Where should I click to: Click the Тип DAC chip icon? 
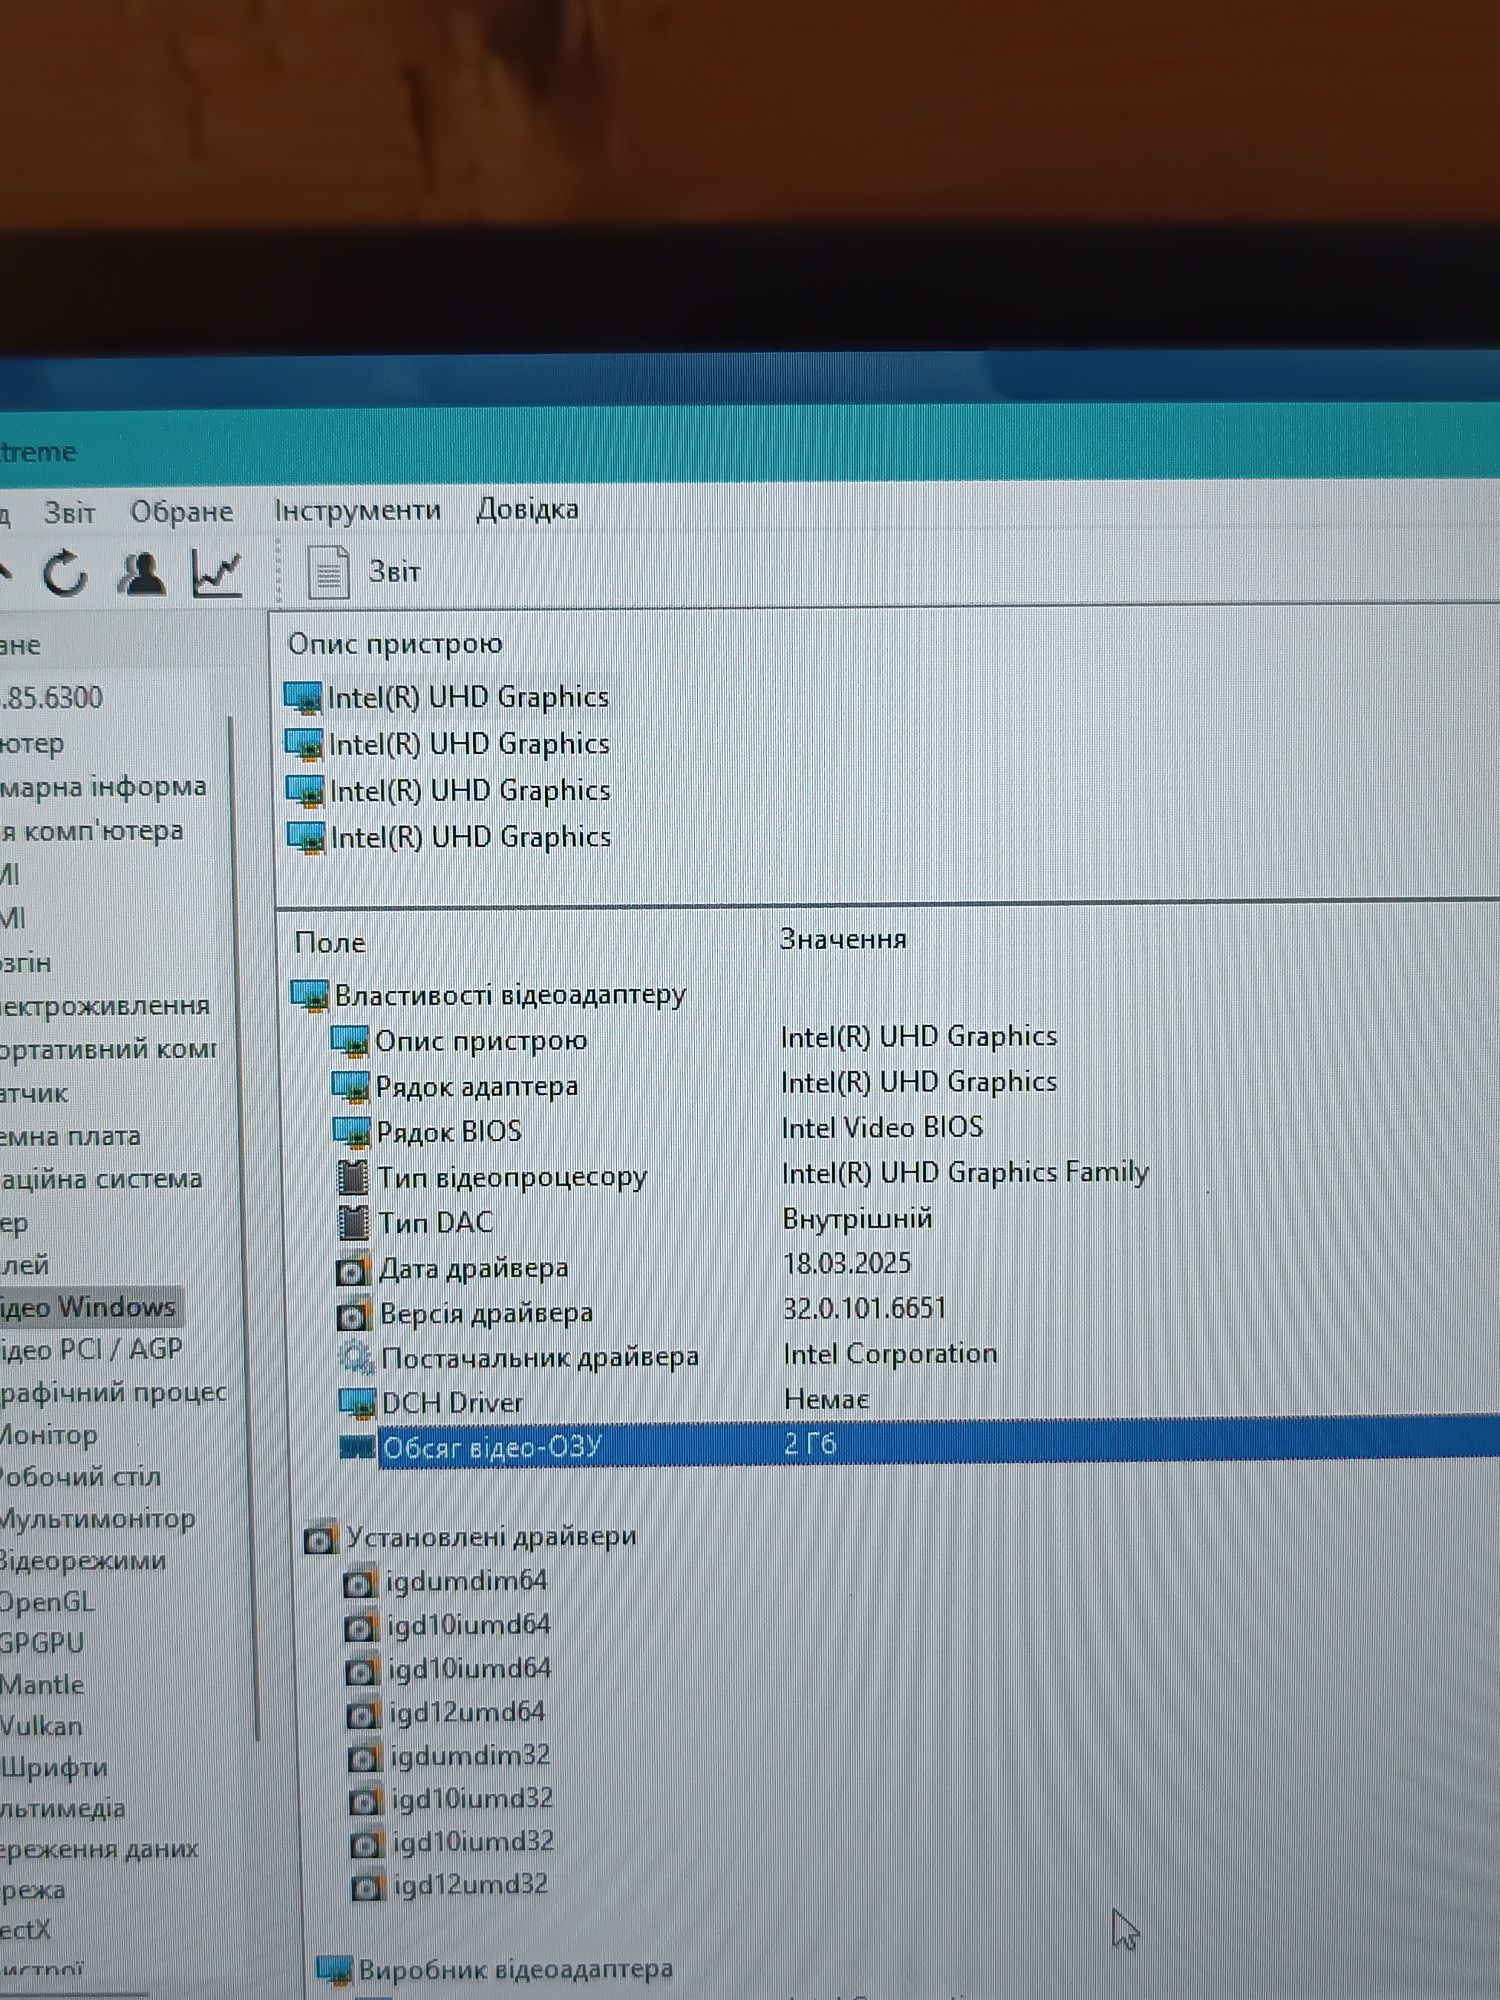click(x=354, y=1223)
